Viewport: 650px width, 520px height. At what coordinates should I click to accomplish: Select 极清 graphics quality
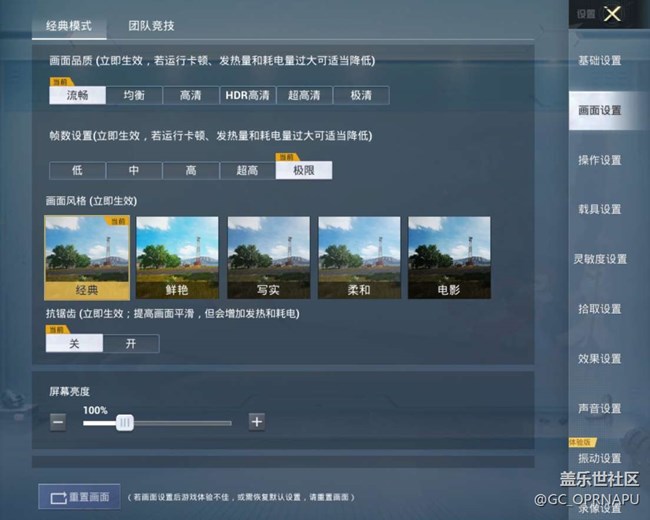[x=362, y=96]
